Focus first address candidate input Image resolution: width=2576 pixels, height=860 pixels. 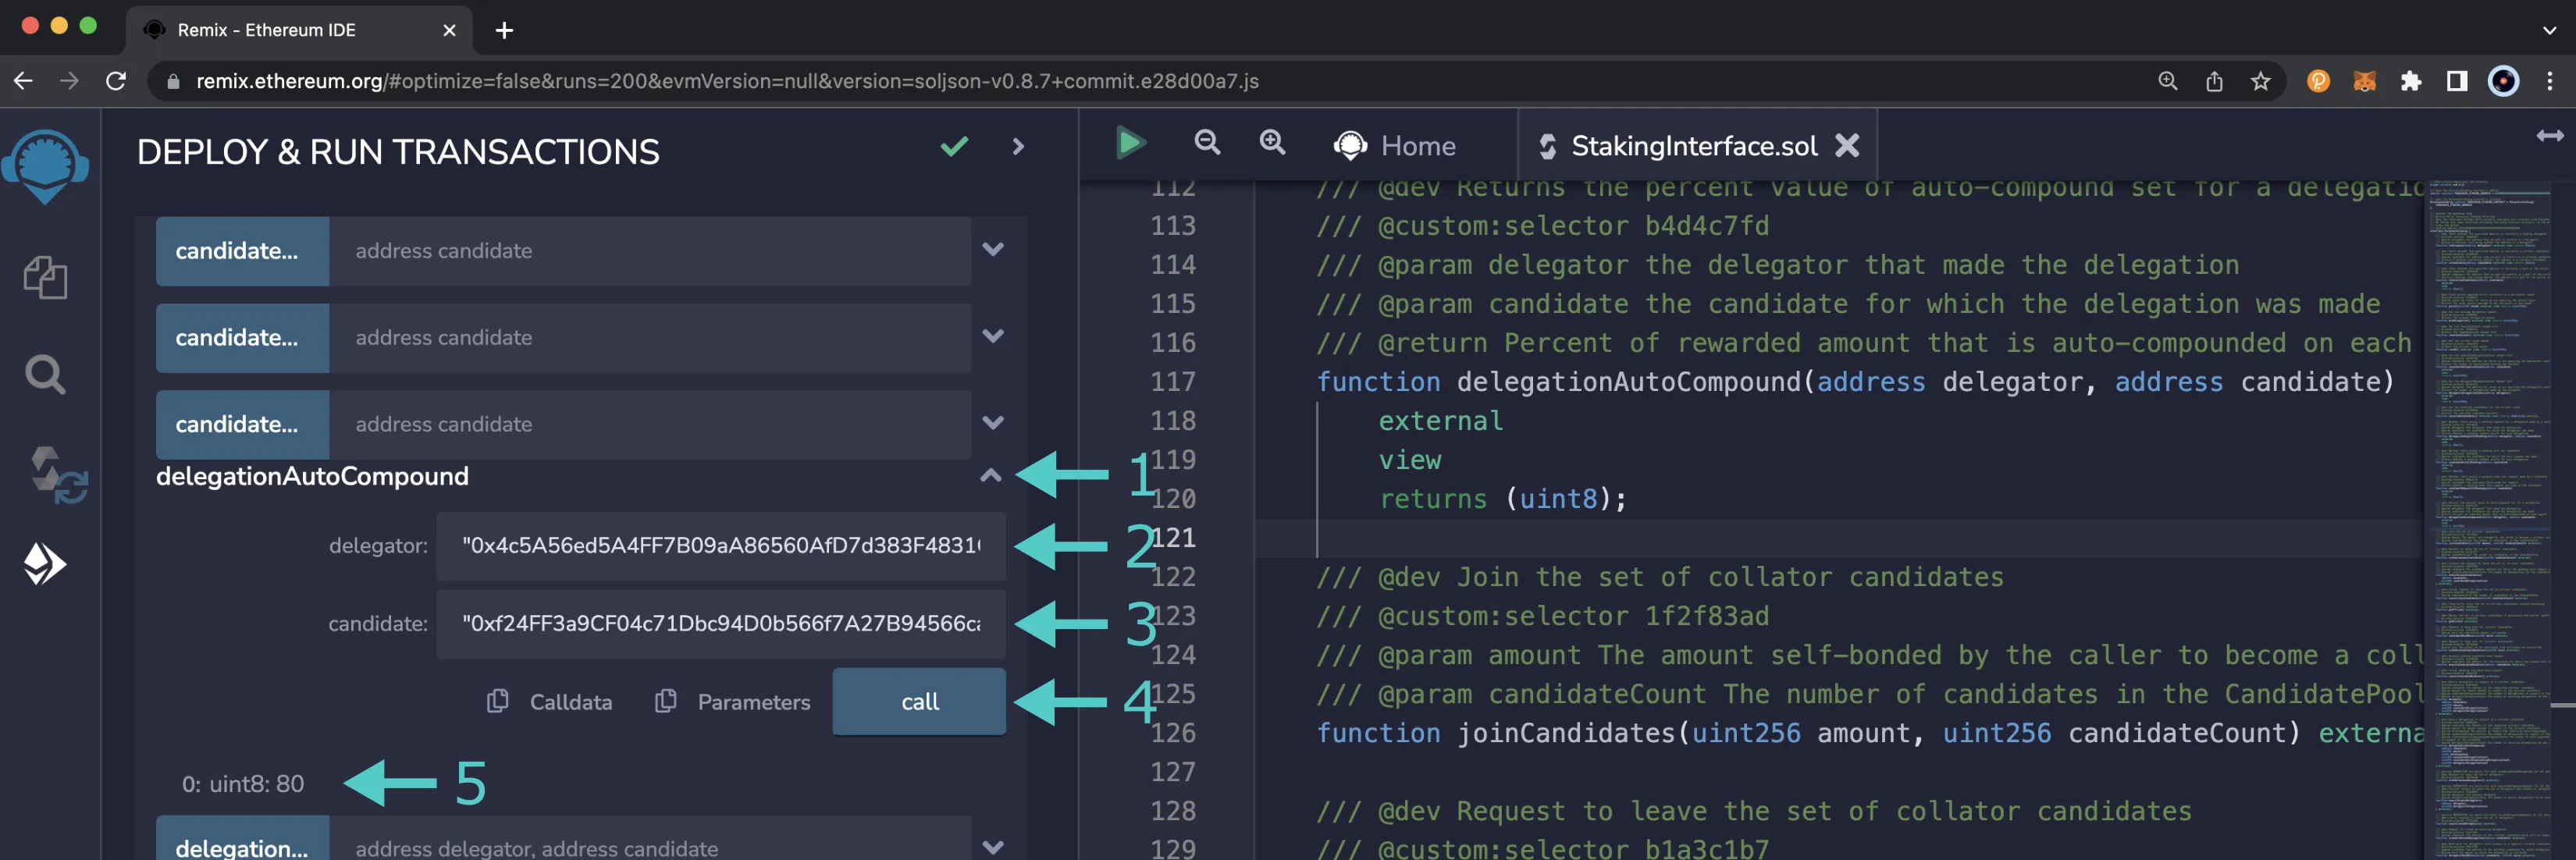coord(650,251)
